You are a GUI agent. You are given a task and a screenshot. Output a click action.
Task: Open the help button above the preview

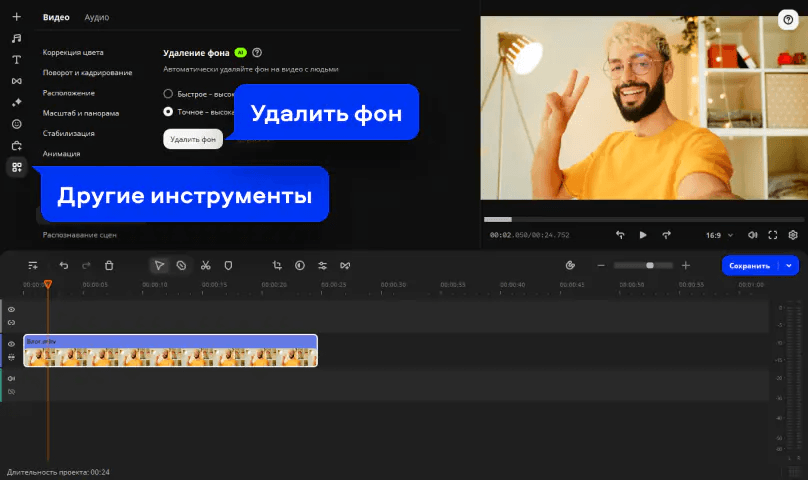788,20
